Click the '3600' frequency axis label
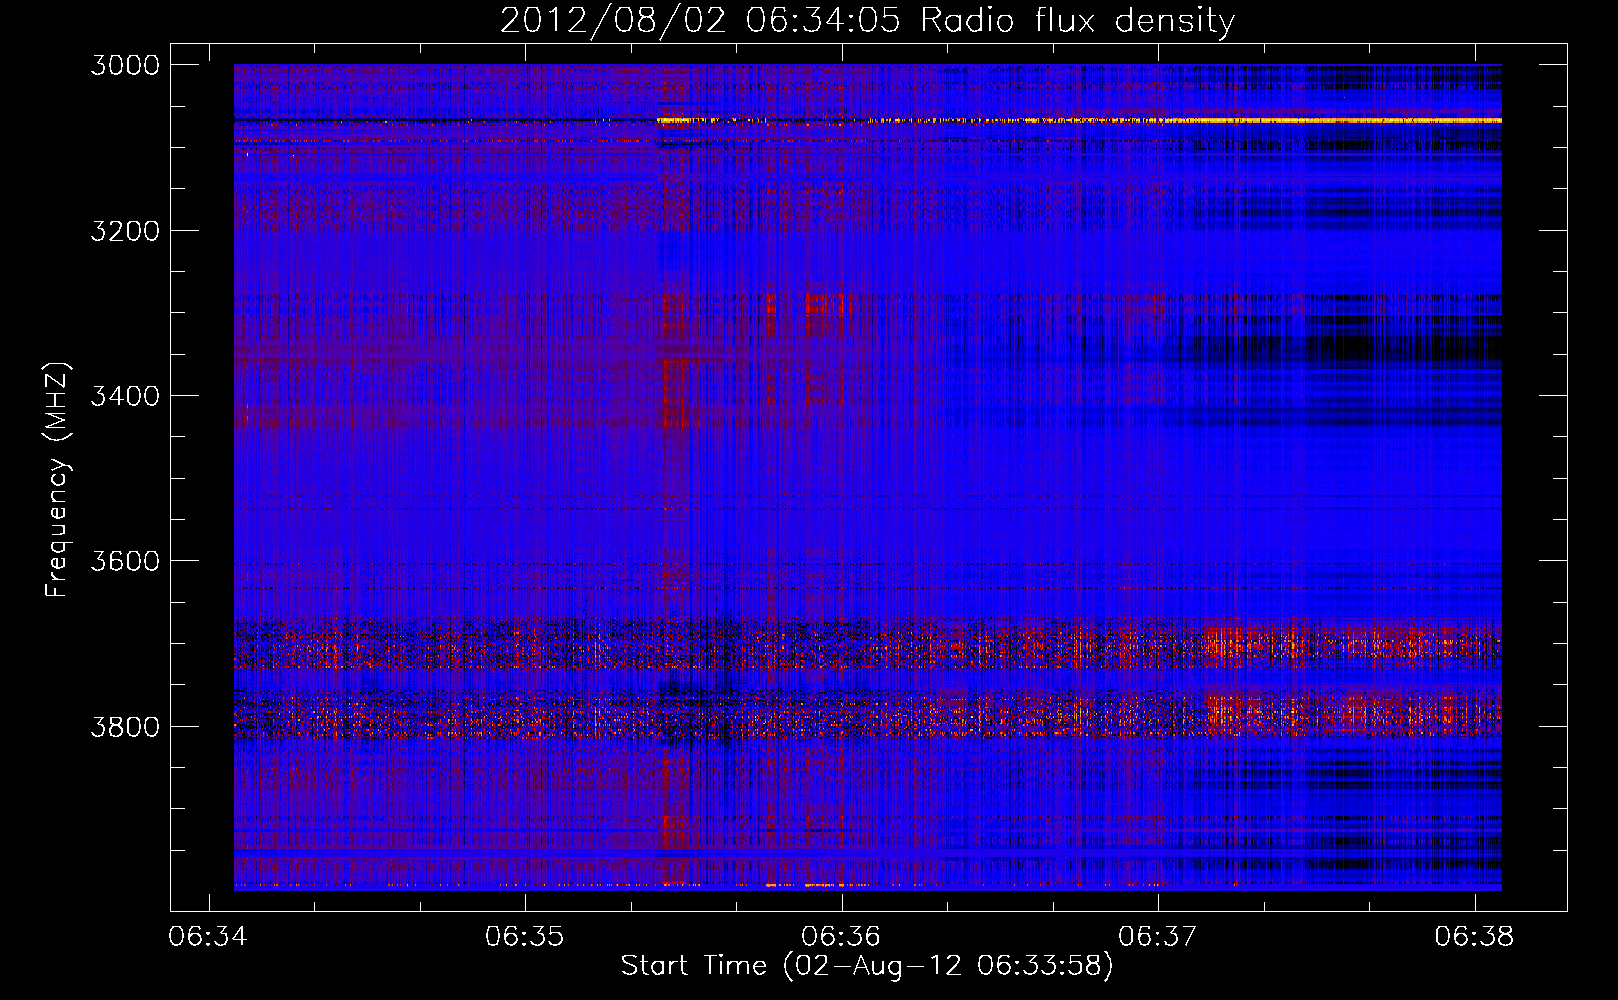Screen dimensions: 1618x1000 pos(125,561)
